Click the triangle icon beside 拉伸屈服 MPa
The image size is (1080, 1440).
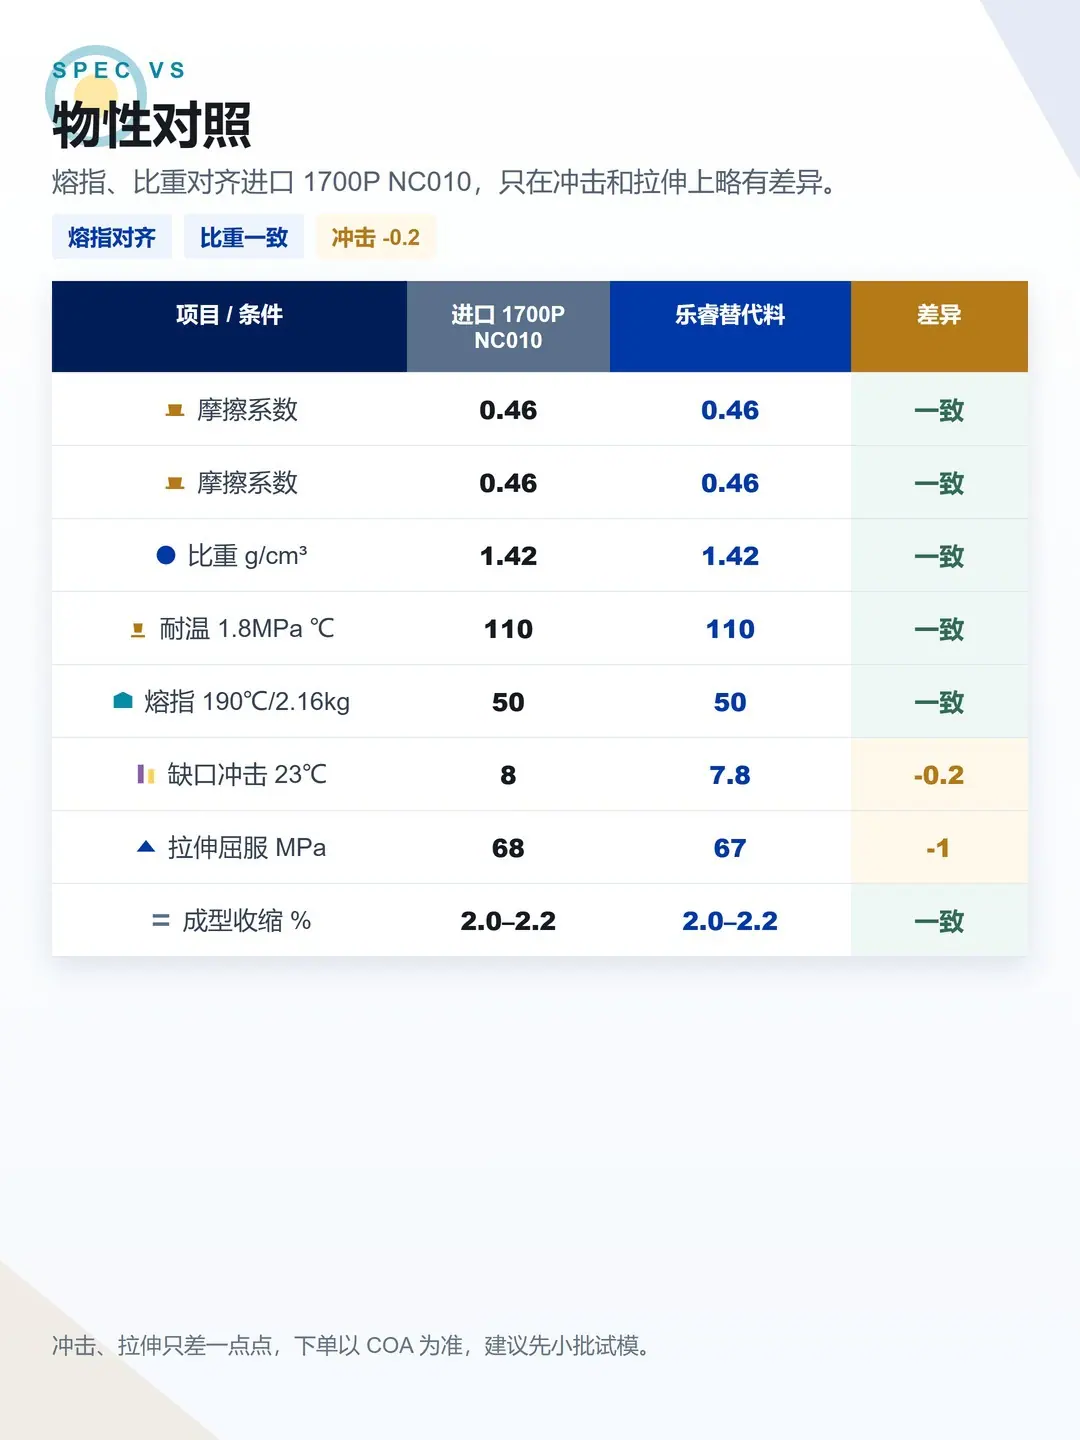(146, 847)
